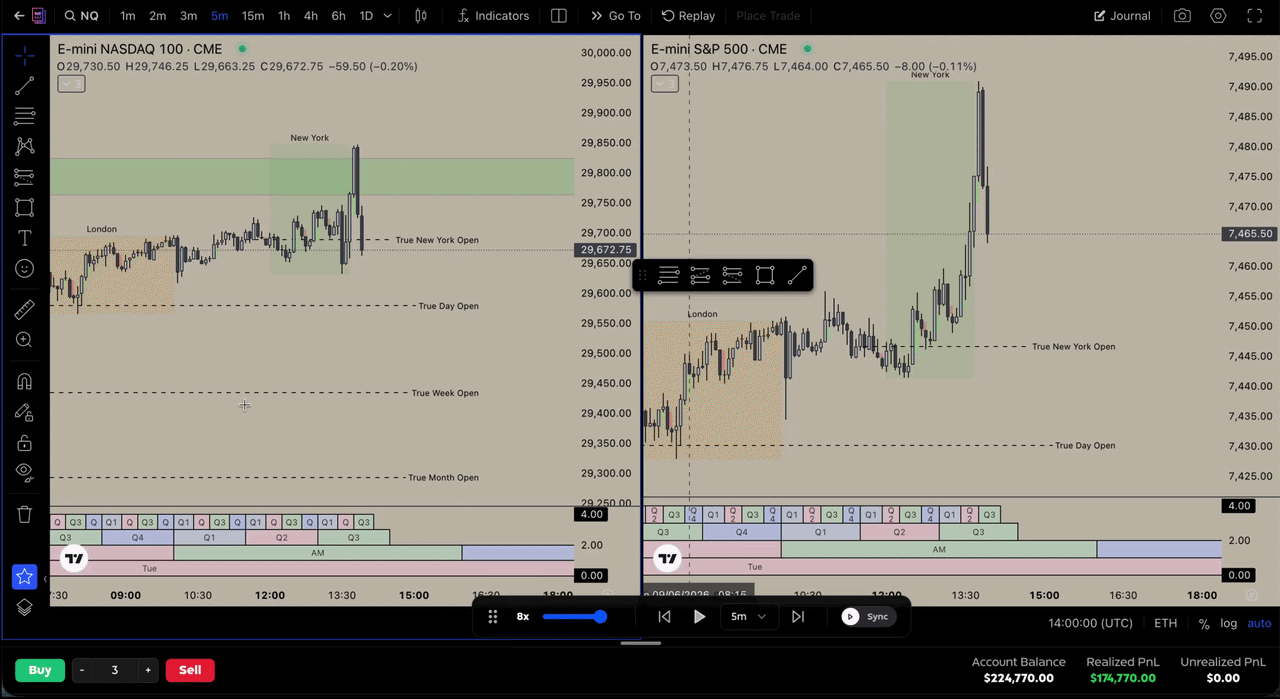Switch to the 1m timeframe
Screen dimensions: 1280x699
[128, 16]
